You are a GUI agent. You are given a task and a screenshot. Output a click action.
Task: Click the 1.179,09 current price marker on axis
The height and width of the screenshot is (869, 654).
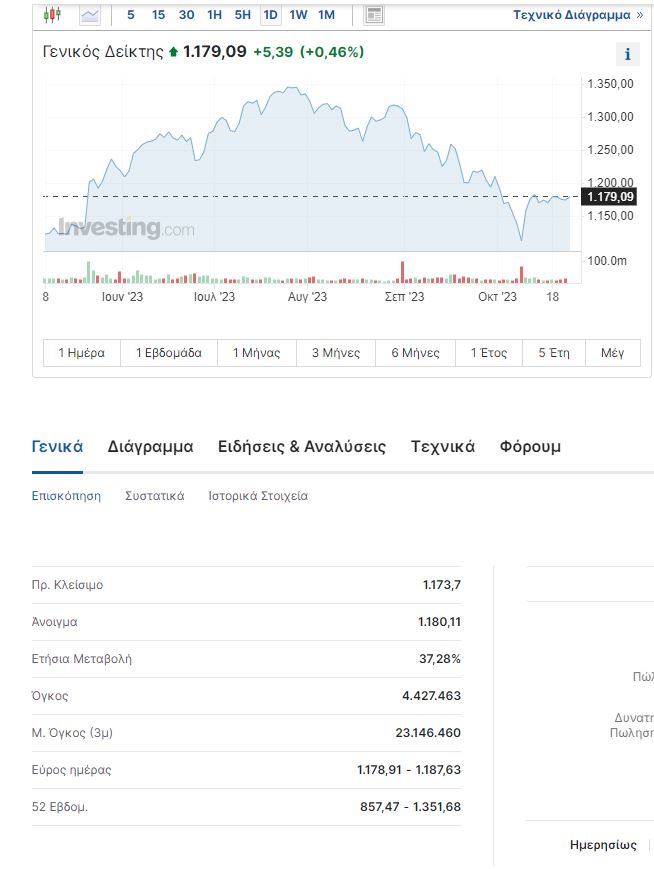(x=610, y=196)
